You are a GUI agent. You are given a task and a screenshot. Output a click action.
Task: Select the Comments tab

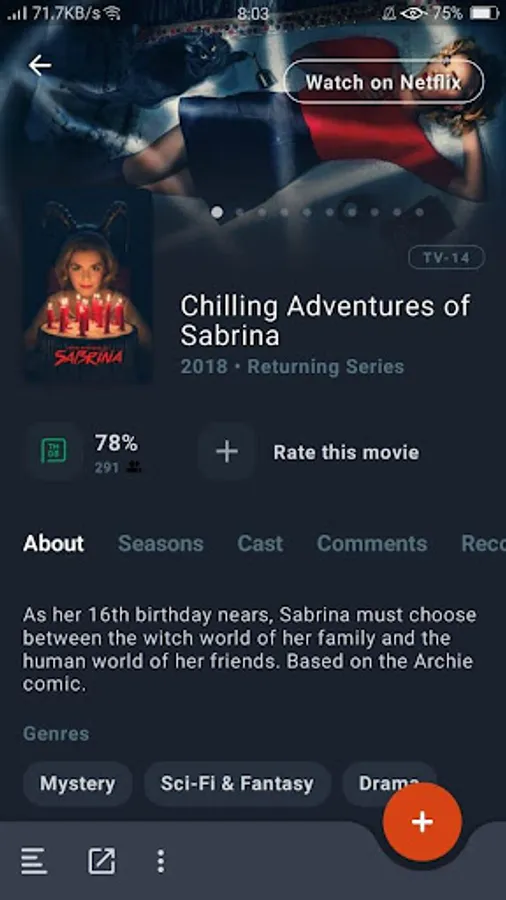point(372,543)
